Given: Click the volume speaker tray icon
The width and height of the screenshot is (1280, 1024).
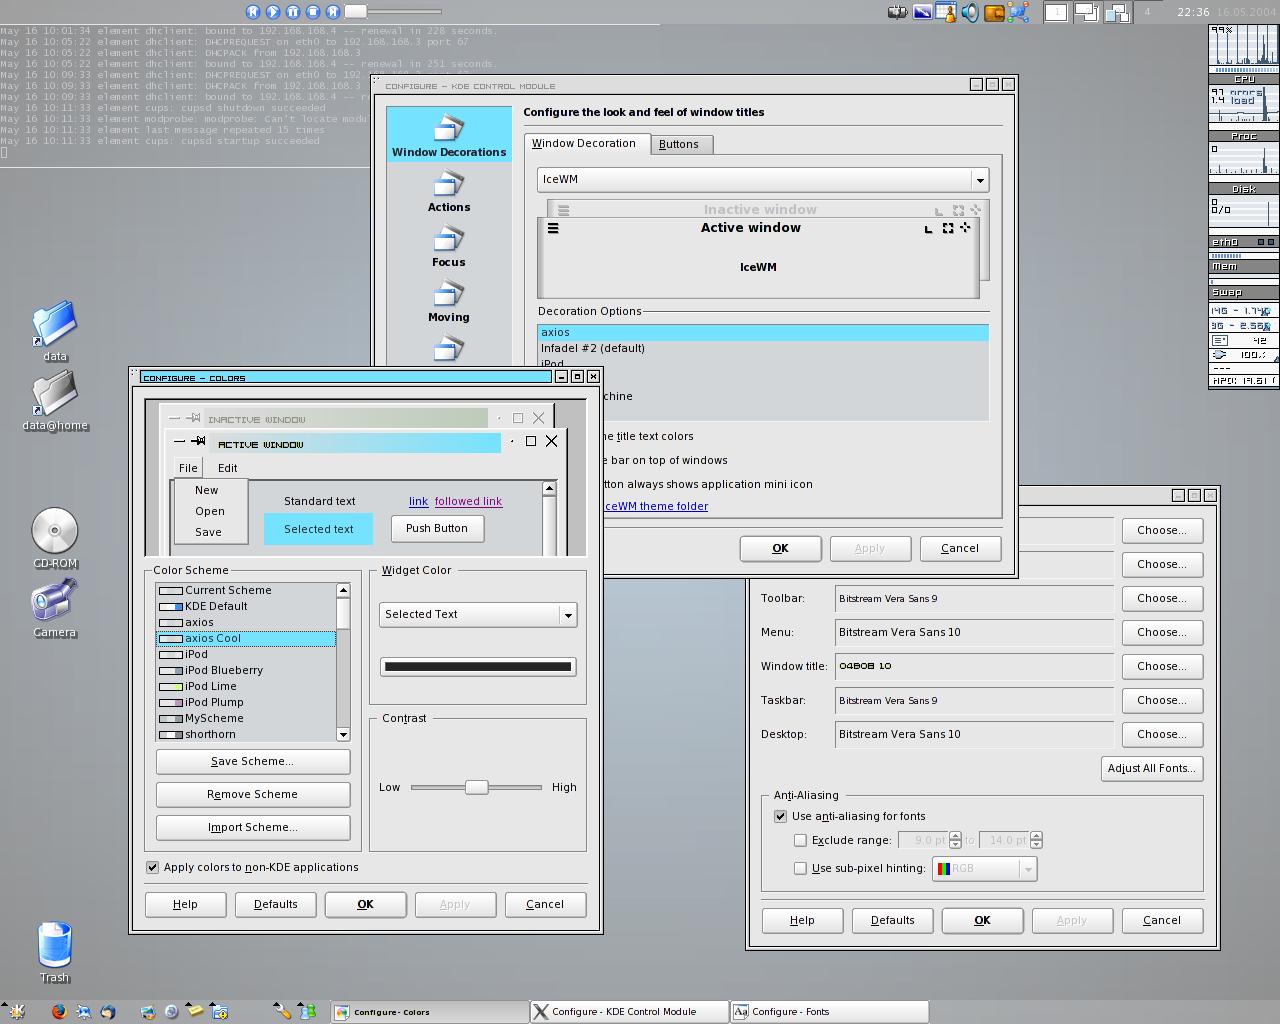Looking at the screenshot, I should 970,12.
